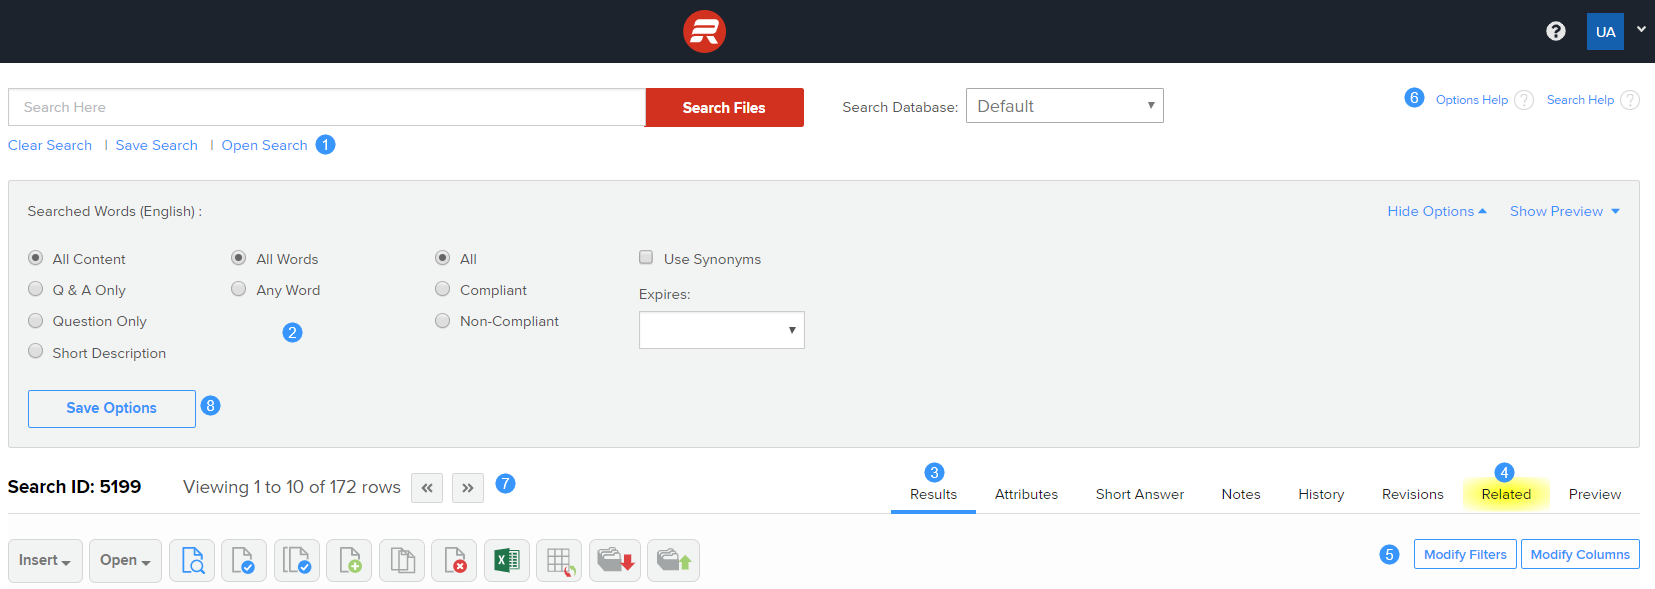Viewport: 1655px width, 589px height.
Task: Open the UA user avatar
Action: (1605, 31)
